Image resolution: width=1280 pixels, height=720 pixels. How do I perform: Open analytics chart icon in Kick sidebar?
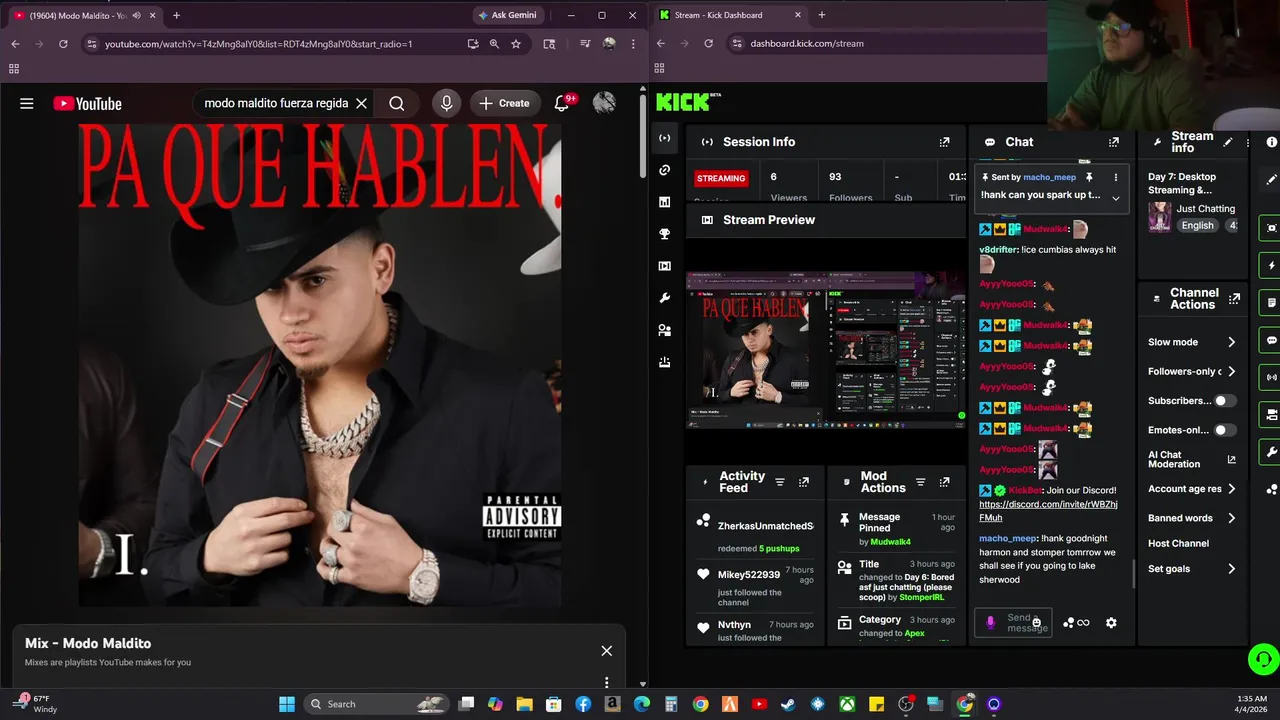pyautogui.click(x=665, y=202)
